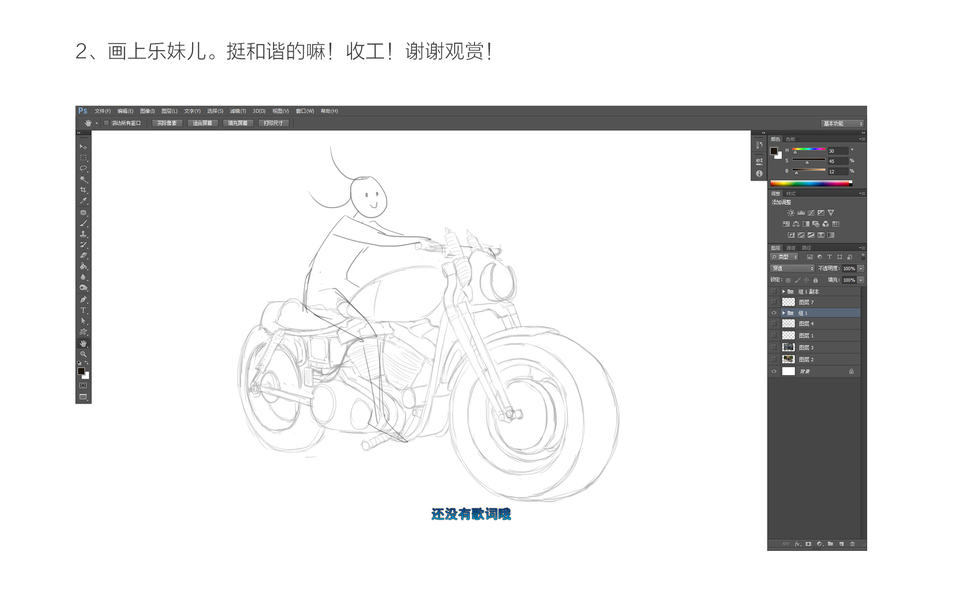This screenshot has width=953, height=600.
Task: Add a Hue/Saturation adjustment
Action: pyautogui.click(x=786, y=224)
